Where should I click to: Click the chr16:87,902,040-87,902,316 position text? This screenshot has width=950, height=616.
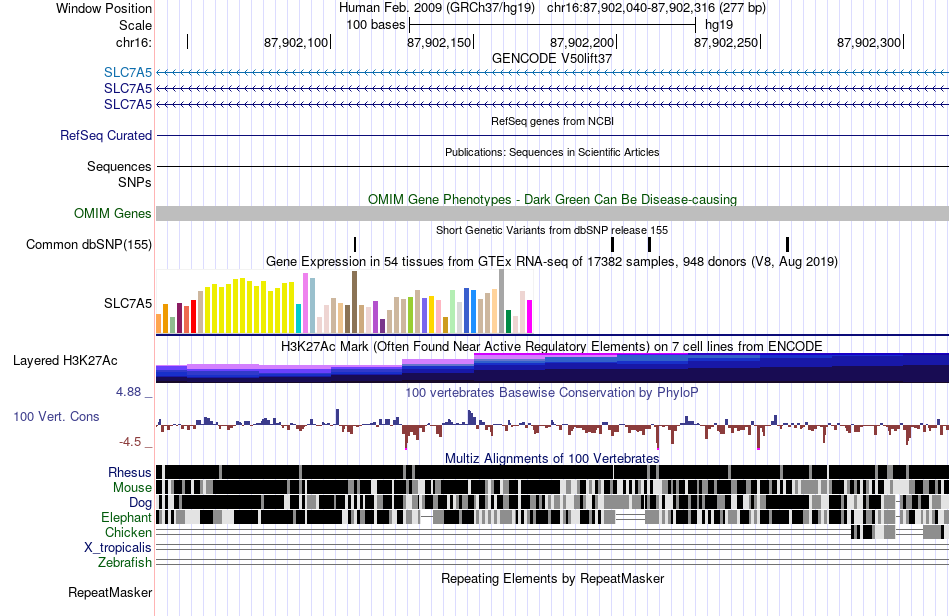click(x=656, y=8)
